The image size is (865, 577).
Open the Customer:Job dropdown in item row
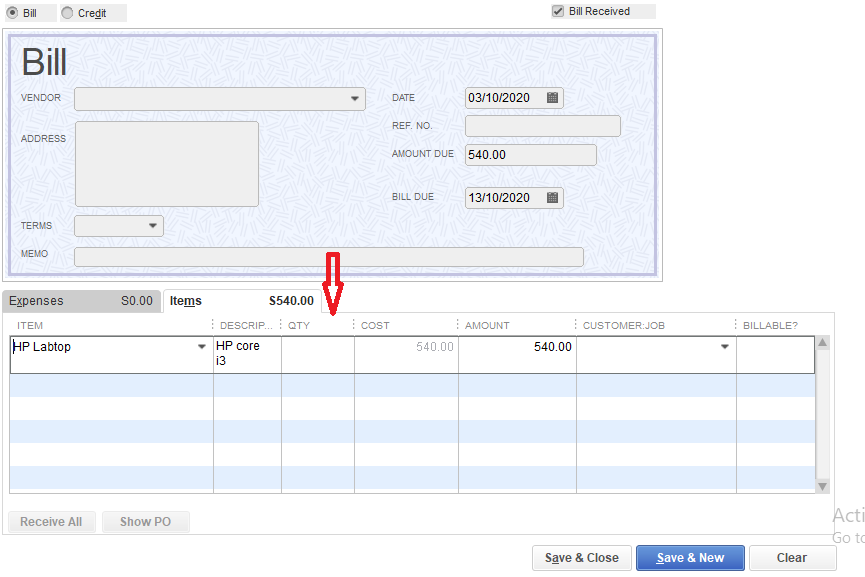coord(724,346)
